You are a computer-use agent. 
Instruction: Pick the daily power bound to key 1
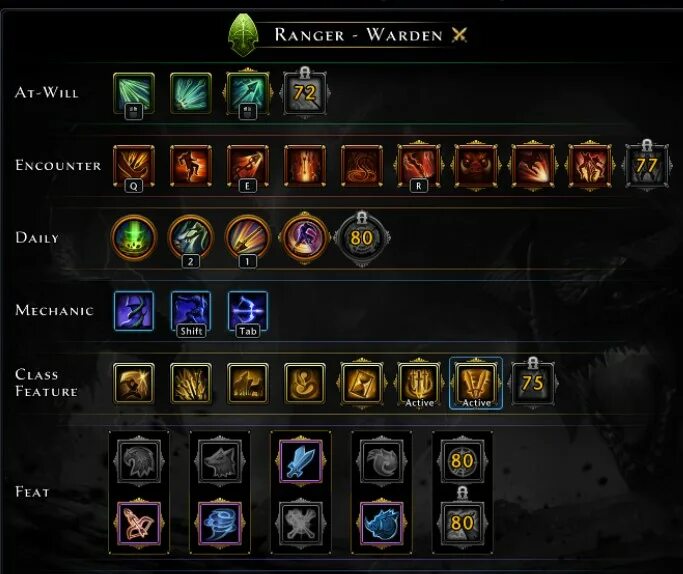coord(247,238)
